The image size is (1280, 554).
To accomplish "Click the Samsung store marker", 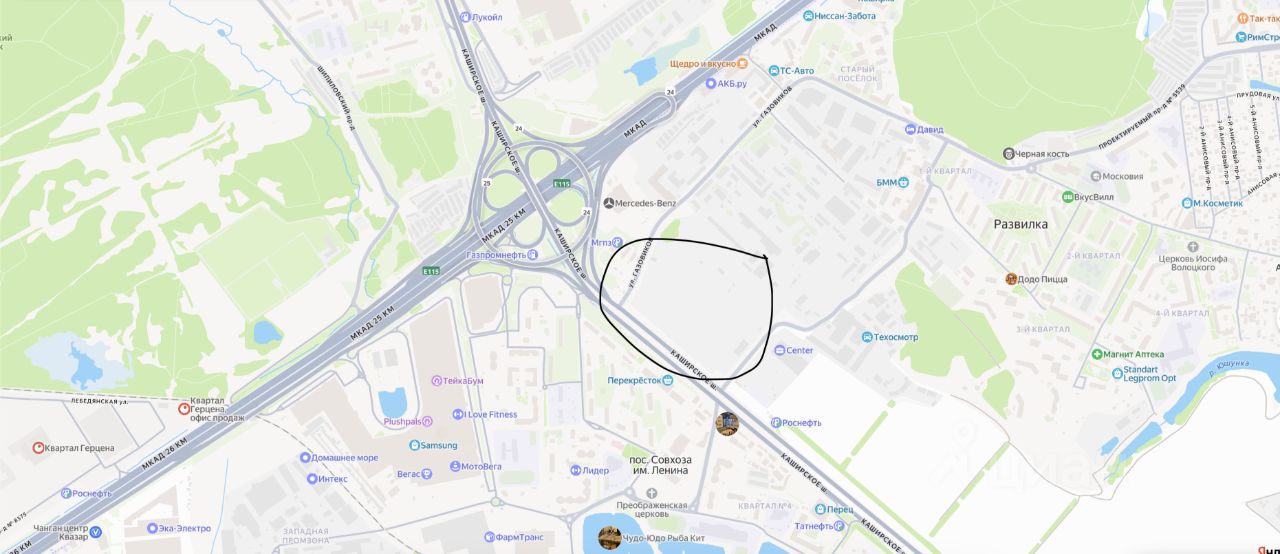I will pyautogui.click(x=415, y=445).
